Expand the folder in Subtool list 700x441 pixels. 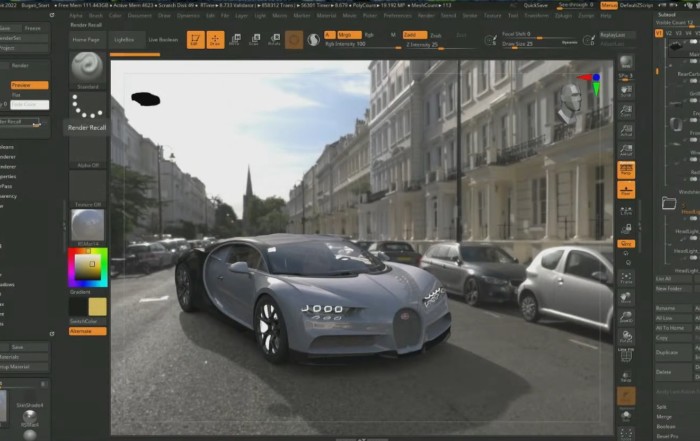[669, 203]
